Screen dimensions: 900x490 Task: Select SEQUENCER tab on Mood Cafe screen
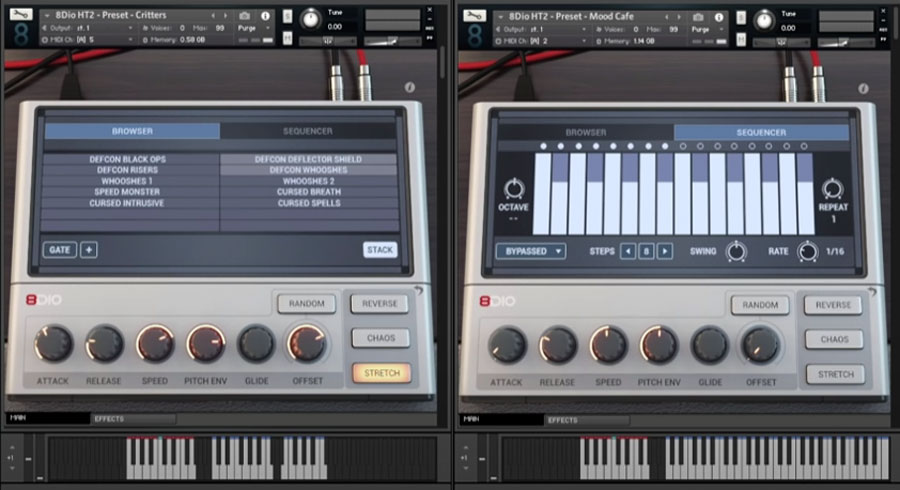pos(761,132)
